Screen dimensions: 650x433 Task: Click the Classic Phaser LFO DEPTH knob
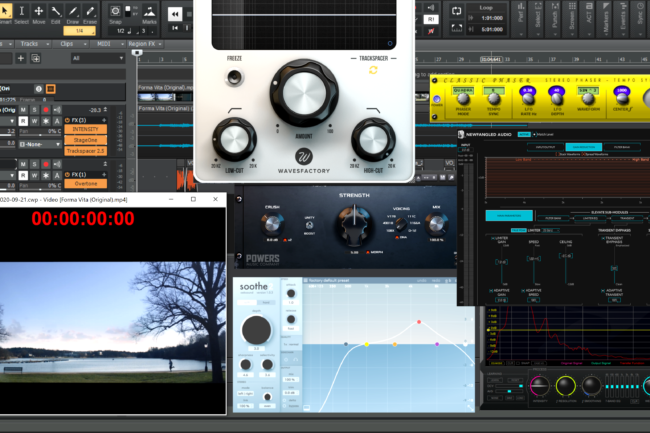pyautogui.click(x=556, y=99)
